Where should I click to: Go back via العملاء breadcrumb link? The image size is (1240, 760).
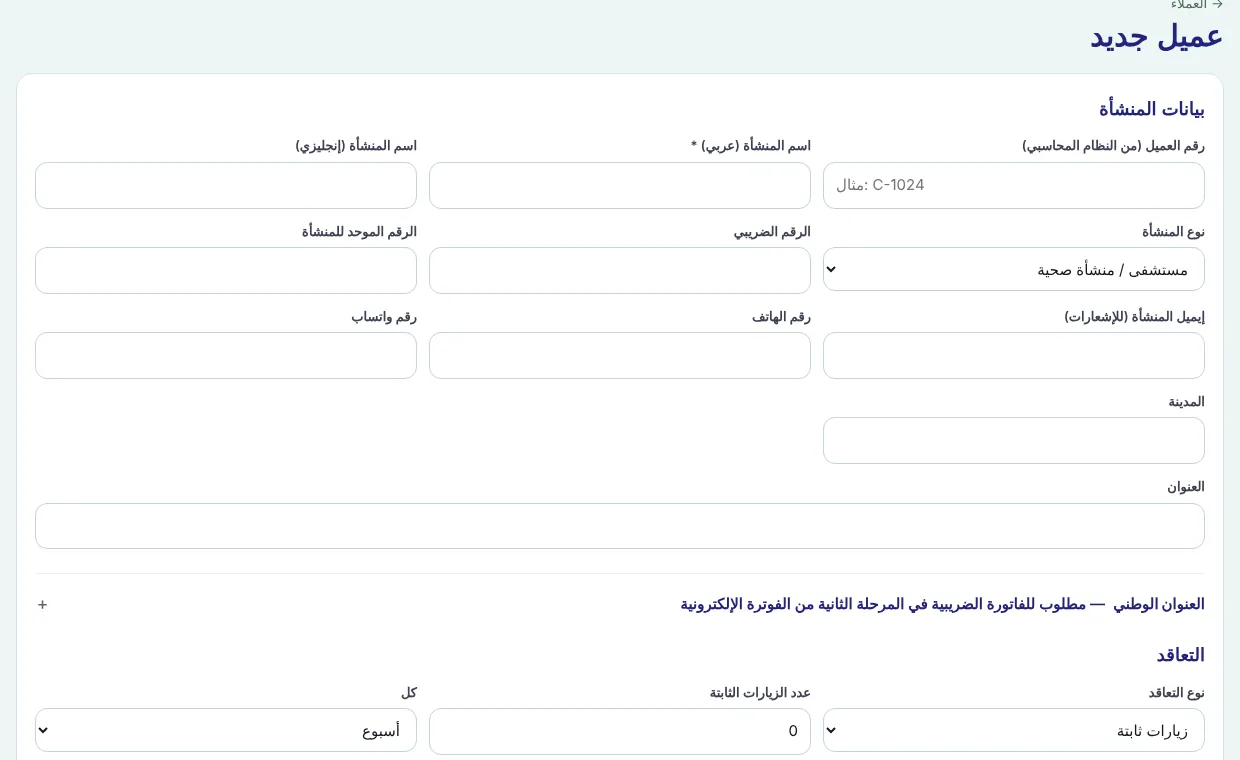(1196, 4)
